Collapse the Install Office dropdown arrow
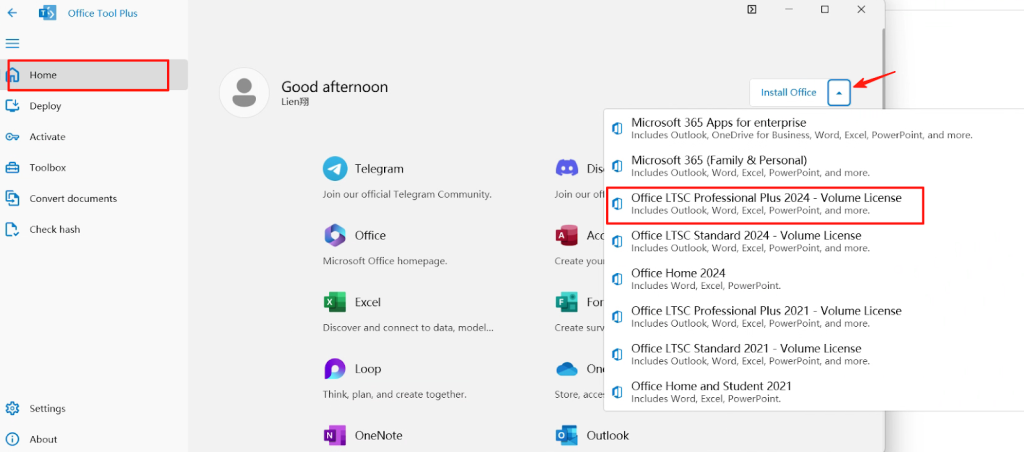The image size is (1024, 452). (x=839, y=93)
